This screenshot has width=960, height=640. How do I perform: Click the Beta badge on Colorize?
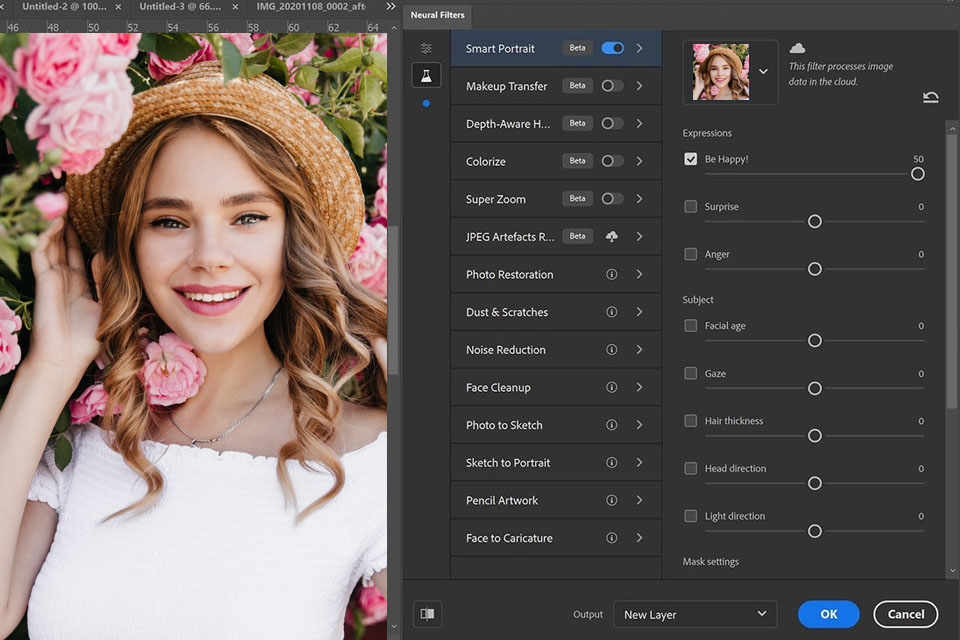click(577, 161)
